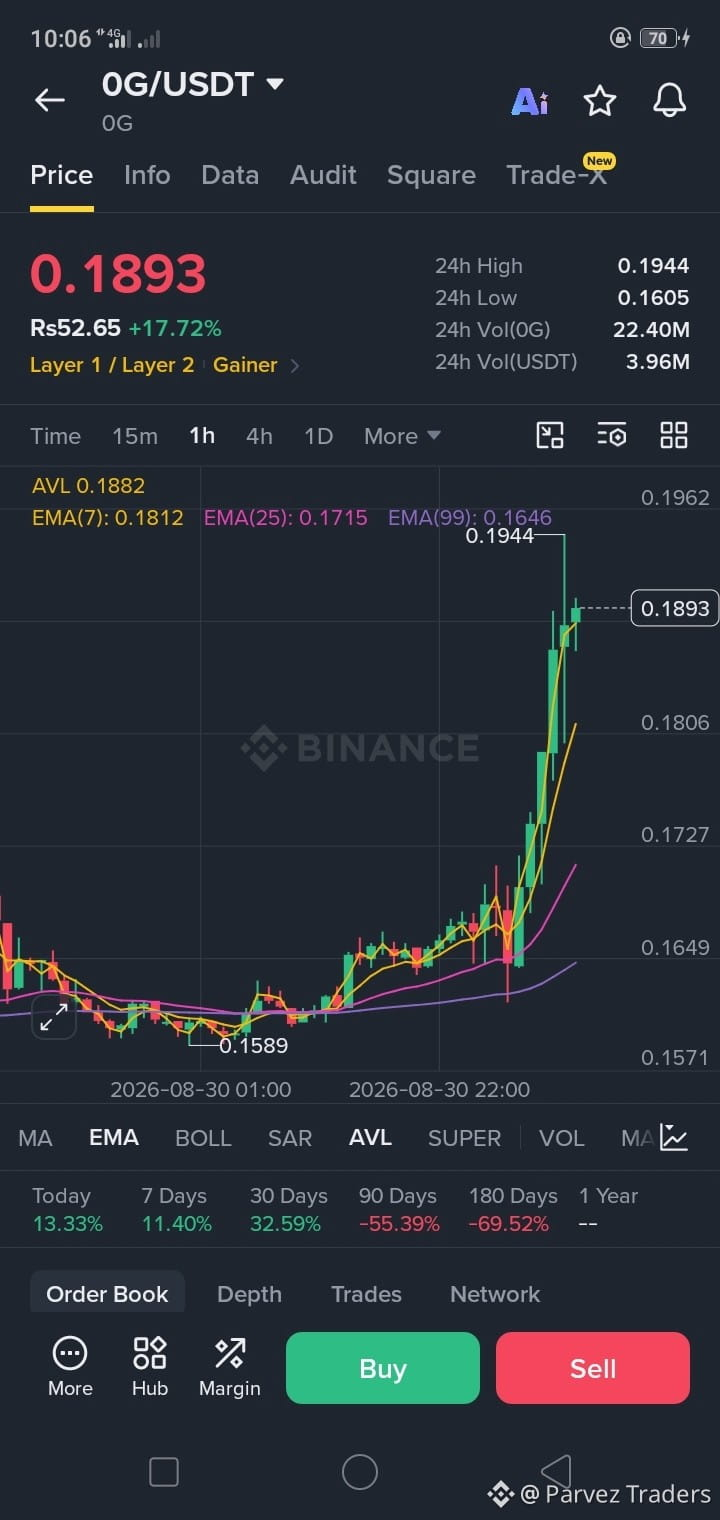
Task: Tap the 30 Days 32.59% performance value
Action: coord(285,1224)
